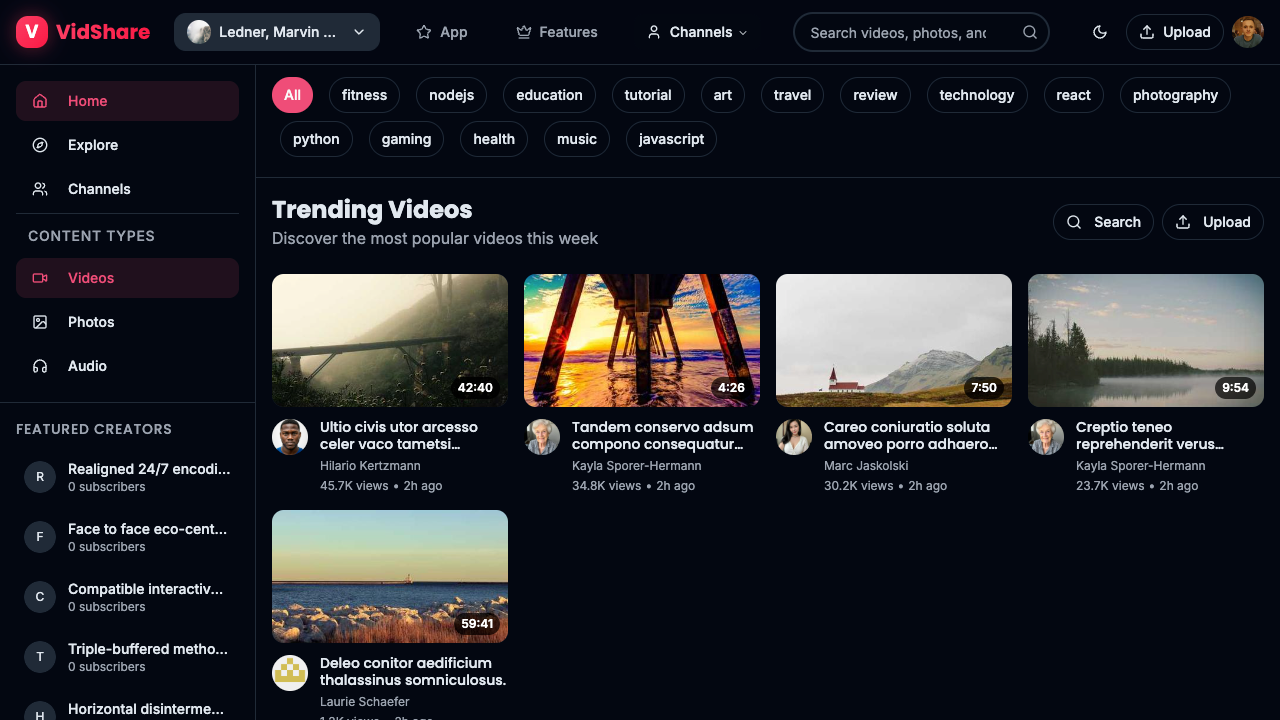Filter by nodejs tag
The width and height of the screenshot is (1280, 720).
(451, 95)
